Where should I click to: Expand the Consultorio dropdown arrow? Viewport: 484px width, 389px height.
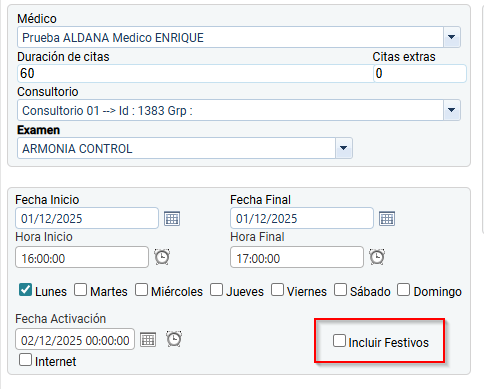[452, 110]
